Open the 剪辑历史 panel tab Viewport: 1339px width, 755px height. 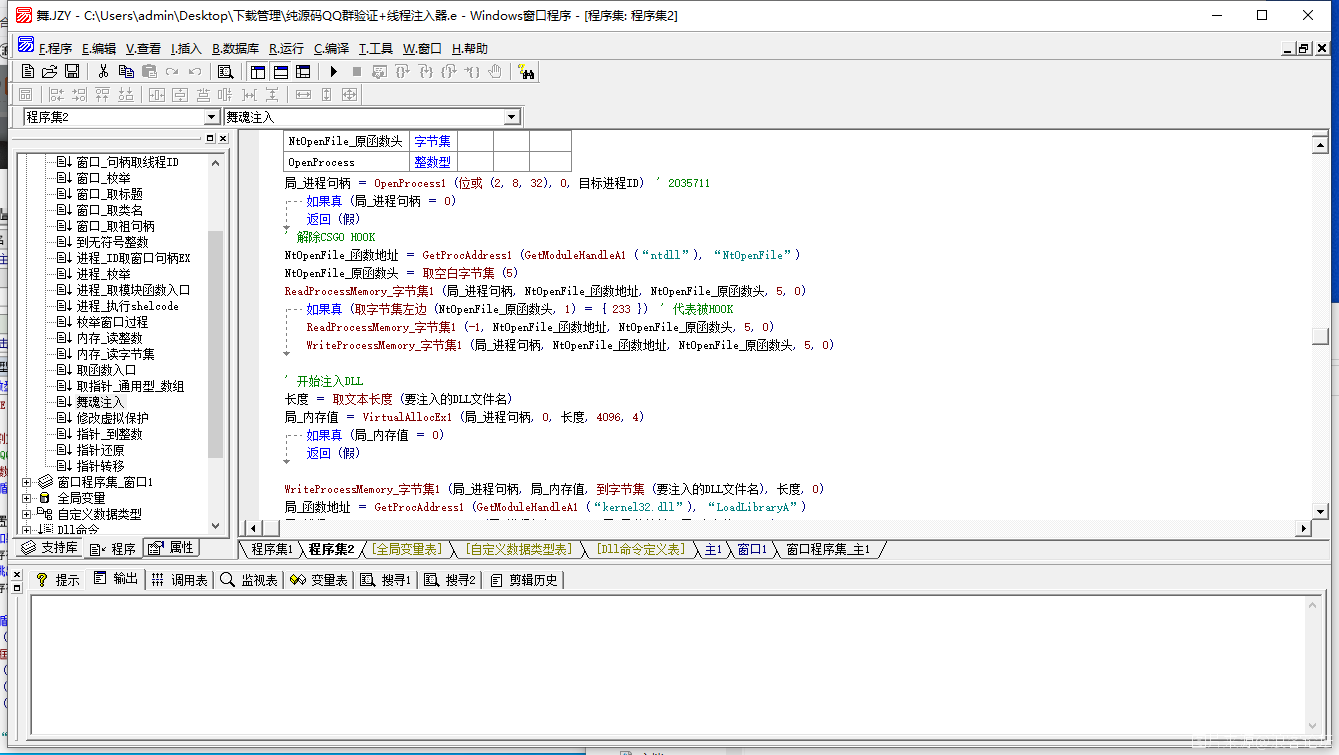tap(525, 579)
